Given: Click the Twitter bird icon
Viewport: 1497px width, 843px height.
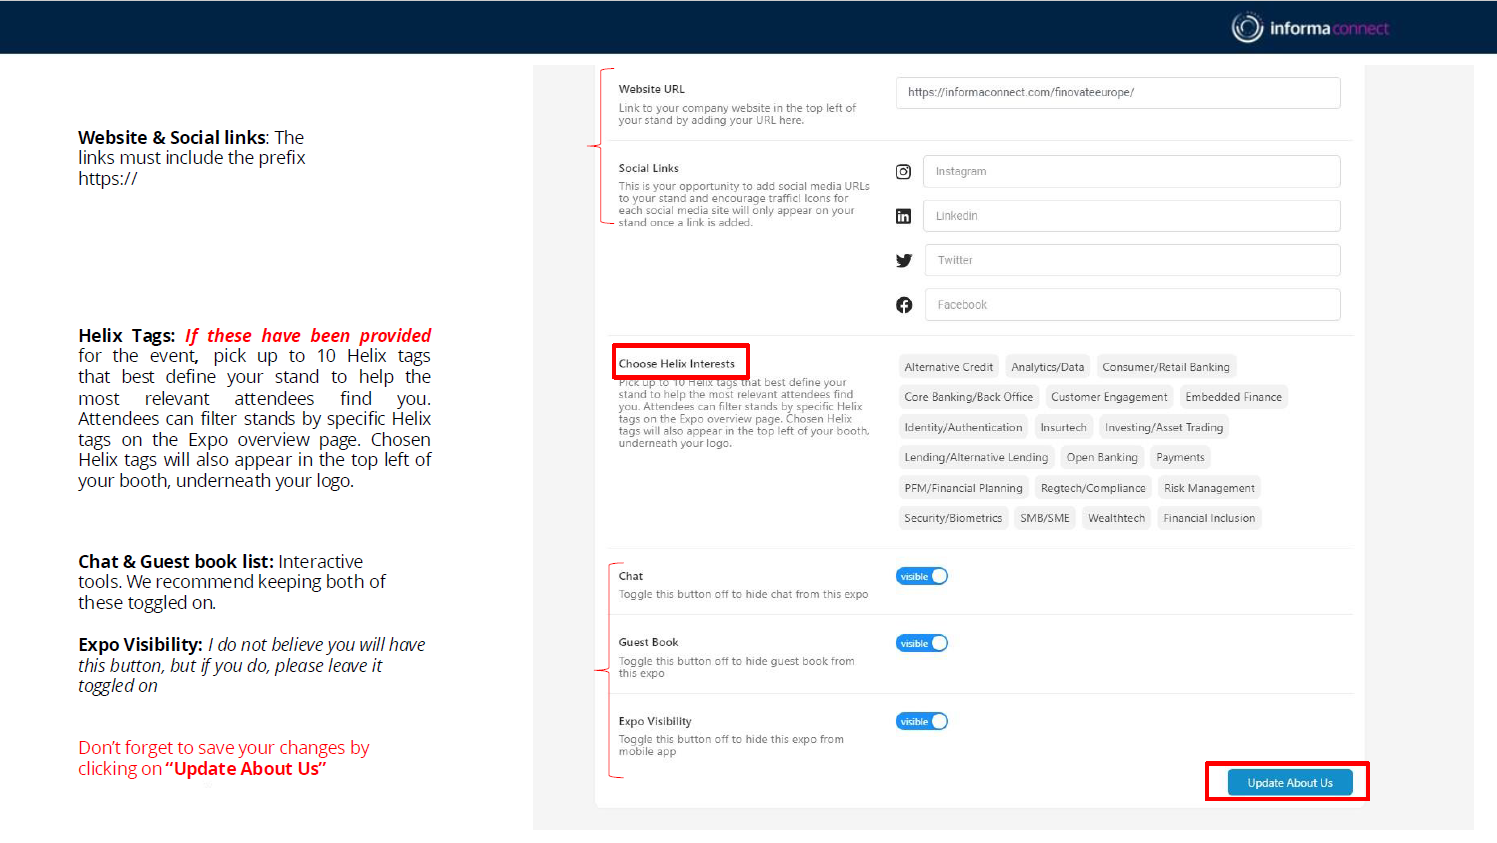Looking at the screenshot, I should pyautogui.click(x=904, y=260).
